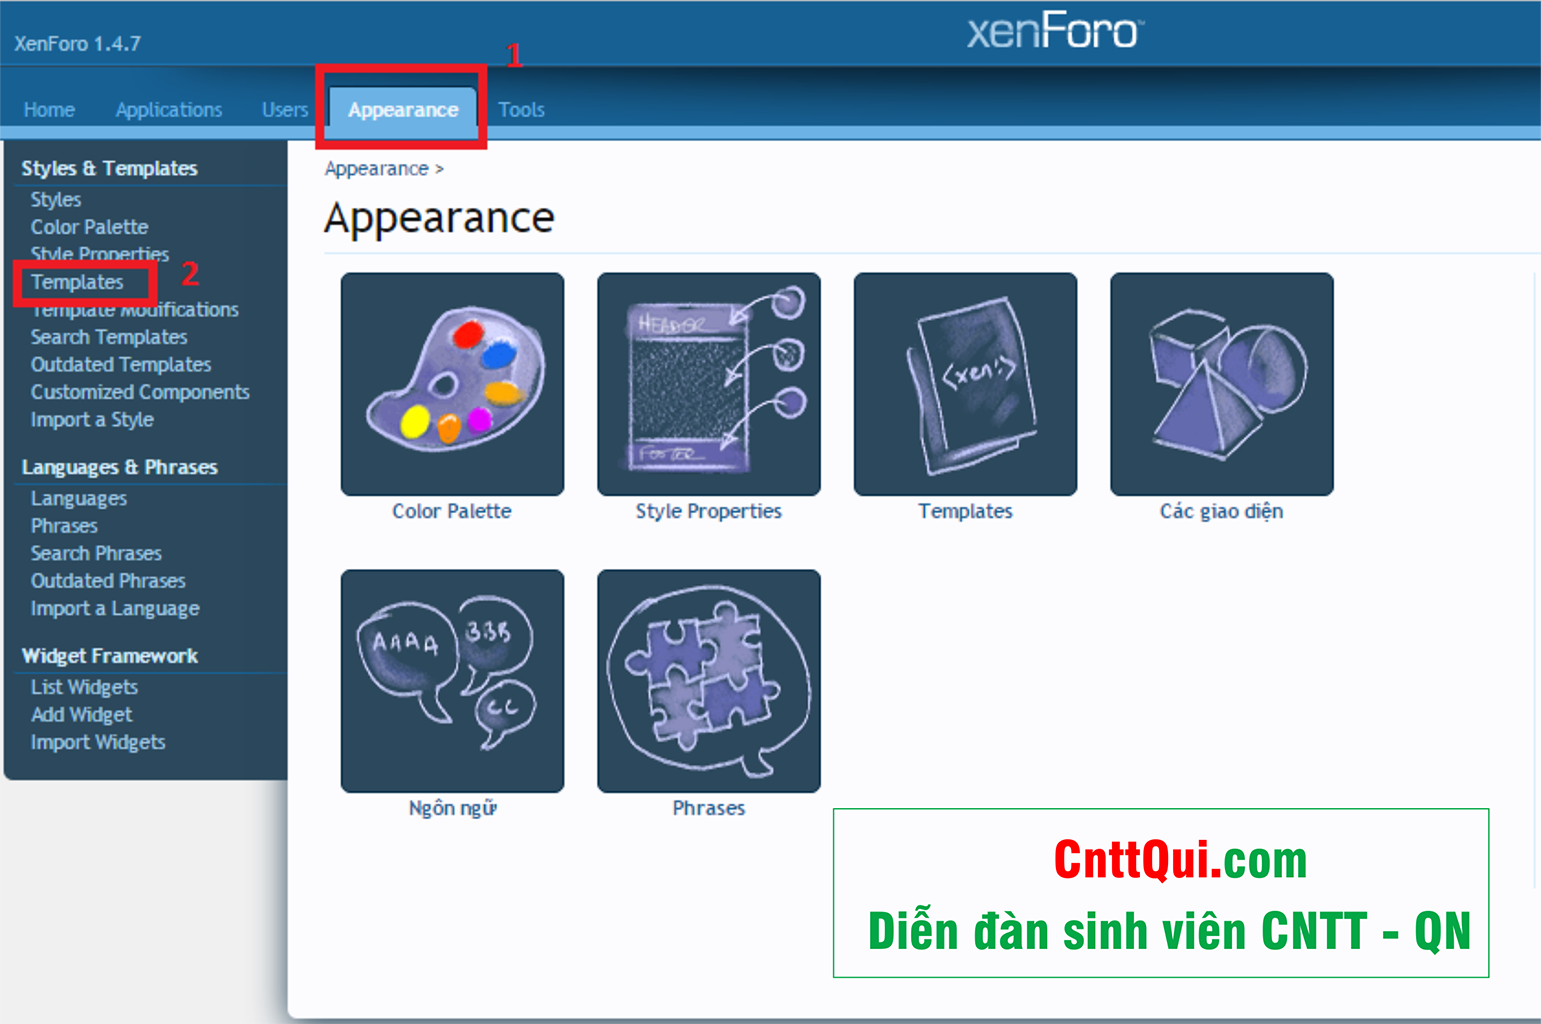The width and height of the screenshot is (1541, 1024).
Task: Click Import Widgets in sidebar
Action: pyautogui.click(x=98, y=742)
